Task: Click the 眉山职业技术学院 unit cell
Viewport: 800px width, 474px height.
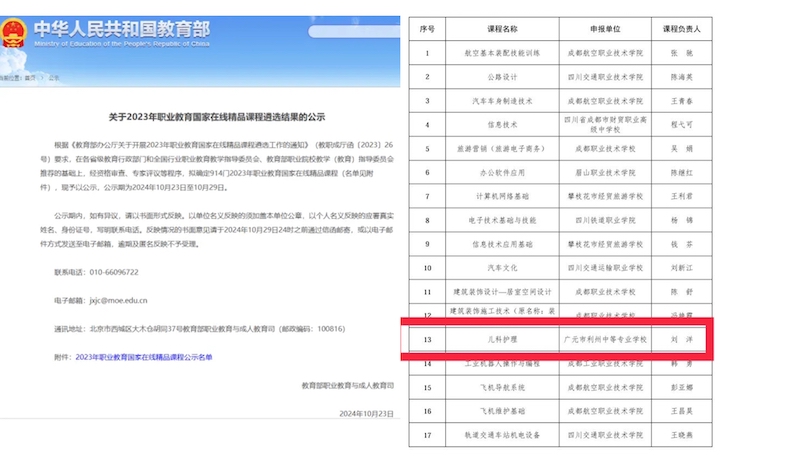Action: pos(604,172)
